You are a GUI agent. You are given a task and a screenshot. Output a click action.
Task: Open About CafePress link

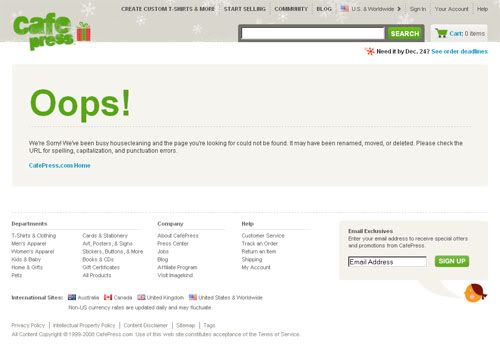(178, 236)
